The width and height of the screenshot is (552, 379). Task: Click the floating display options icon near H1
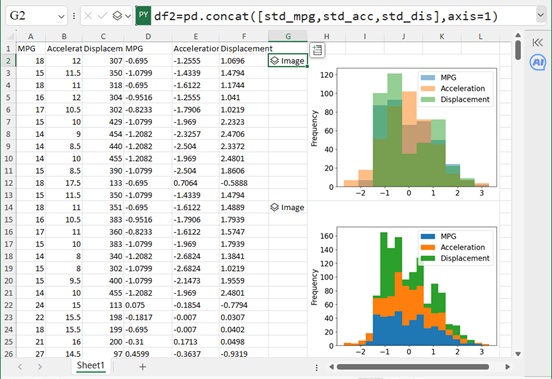coord(317,50)
